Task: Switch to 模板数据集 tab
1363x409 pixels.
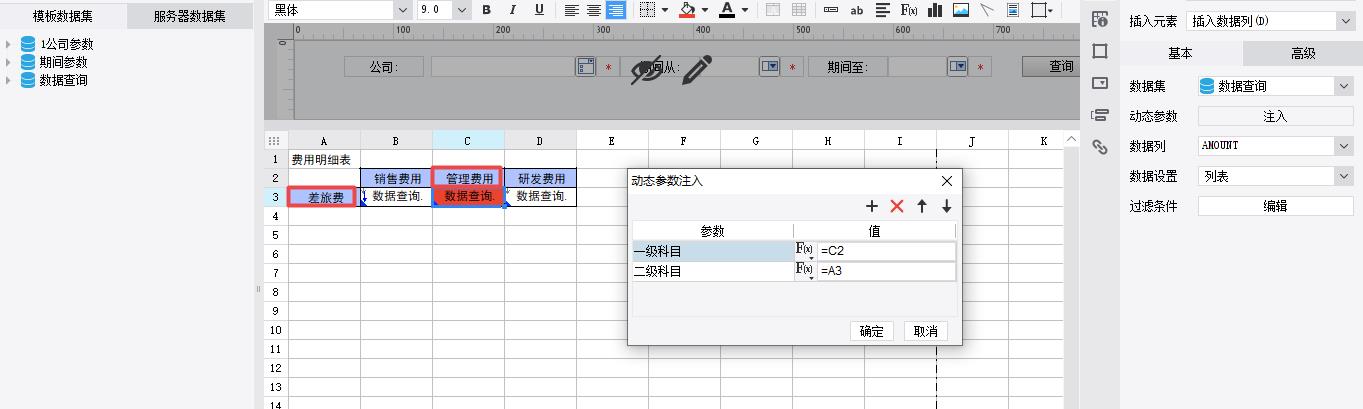Action: 64,16
